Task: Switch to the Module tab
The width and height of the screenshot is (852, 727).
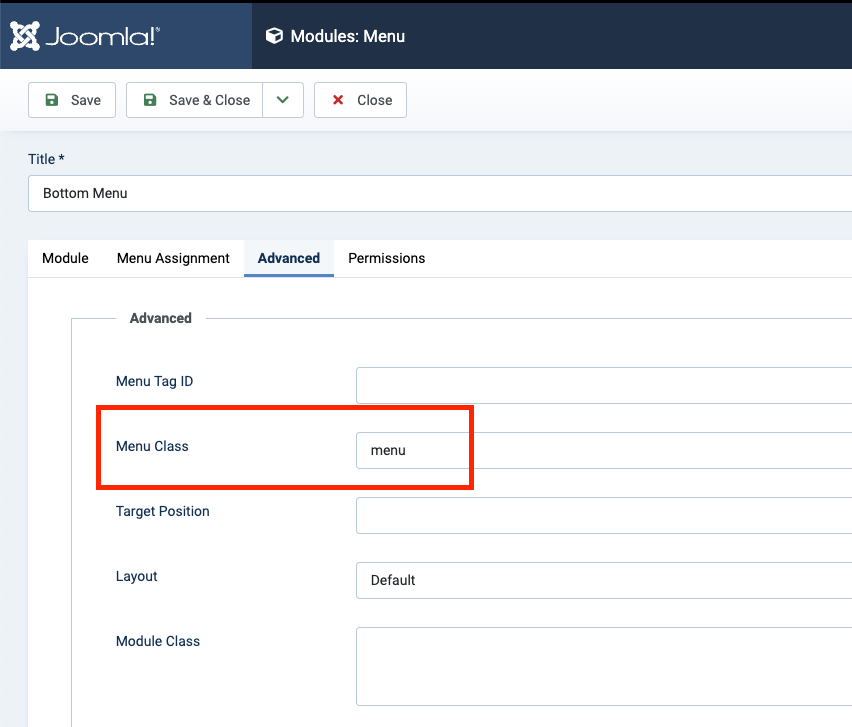Action: click(x=65, y=258)
